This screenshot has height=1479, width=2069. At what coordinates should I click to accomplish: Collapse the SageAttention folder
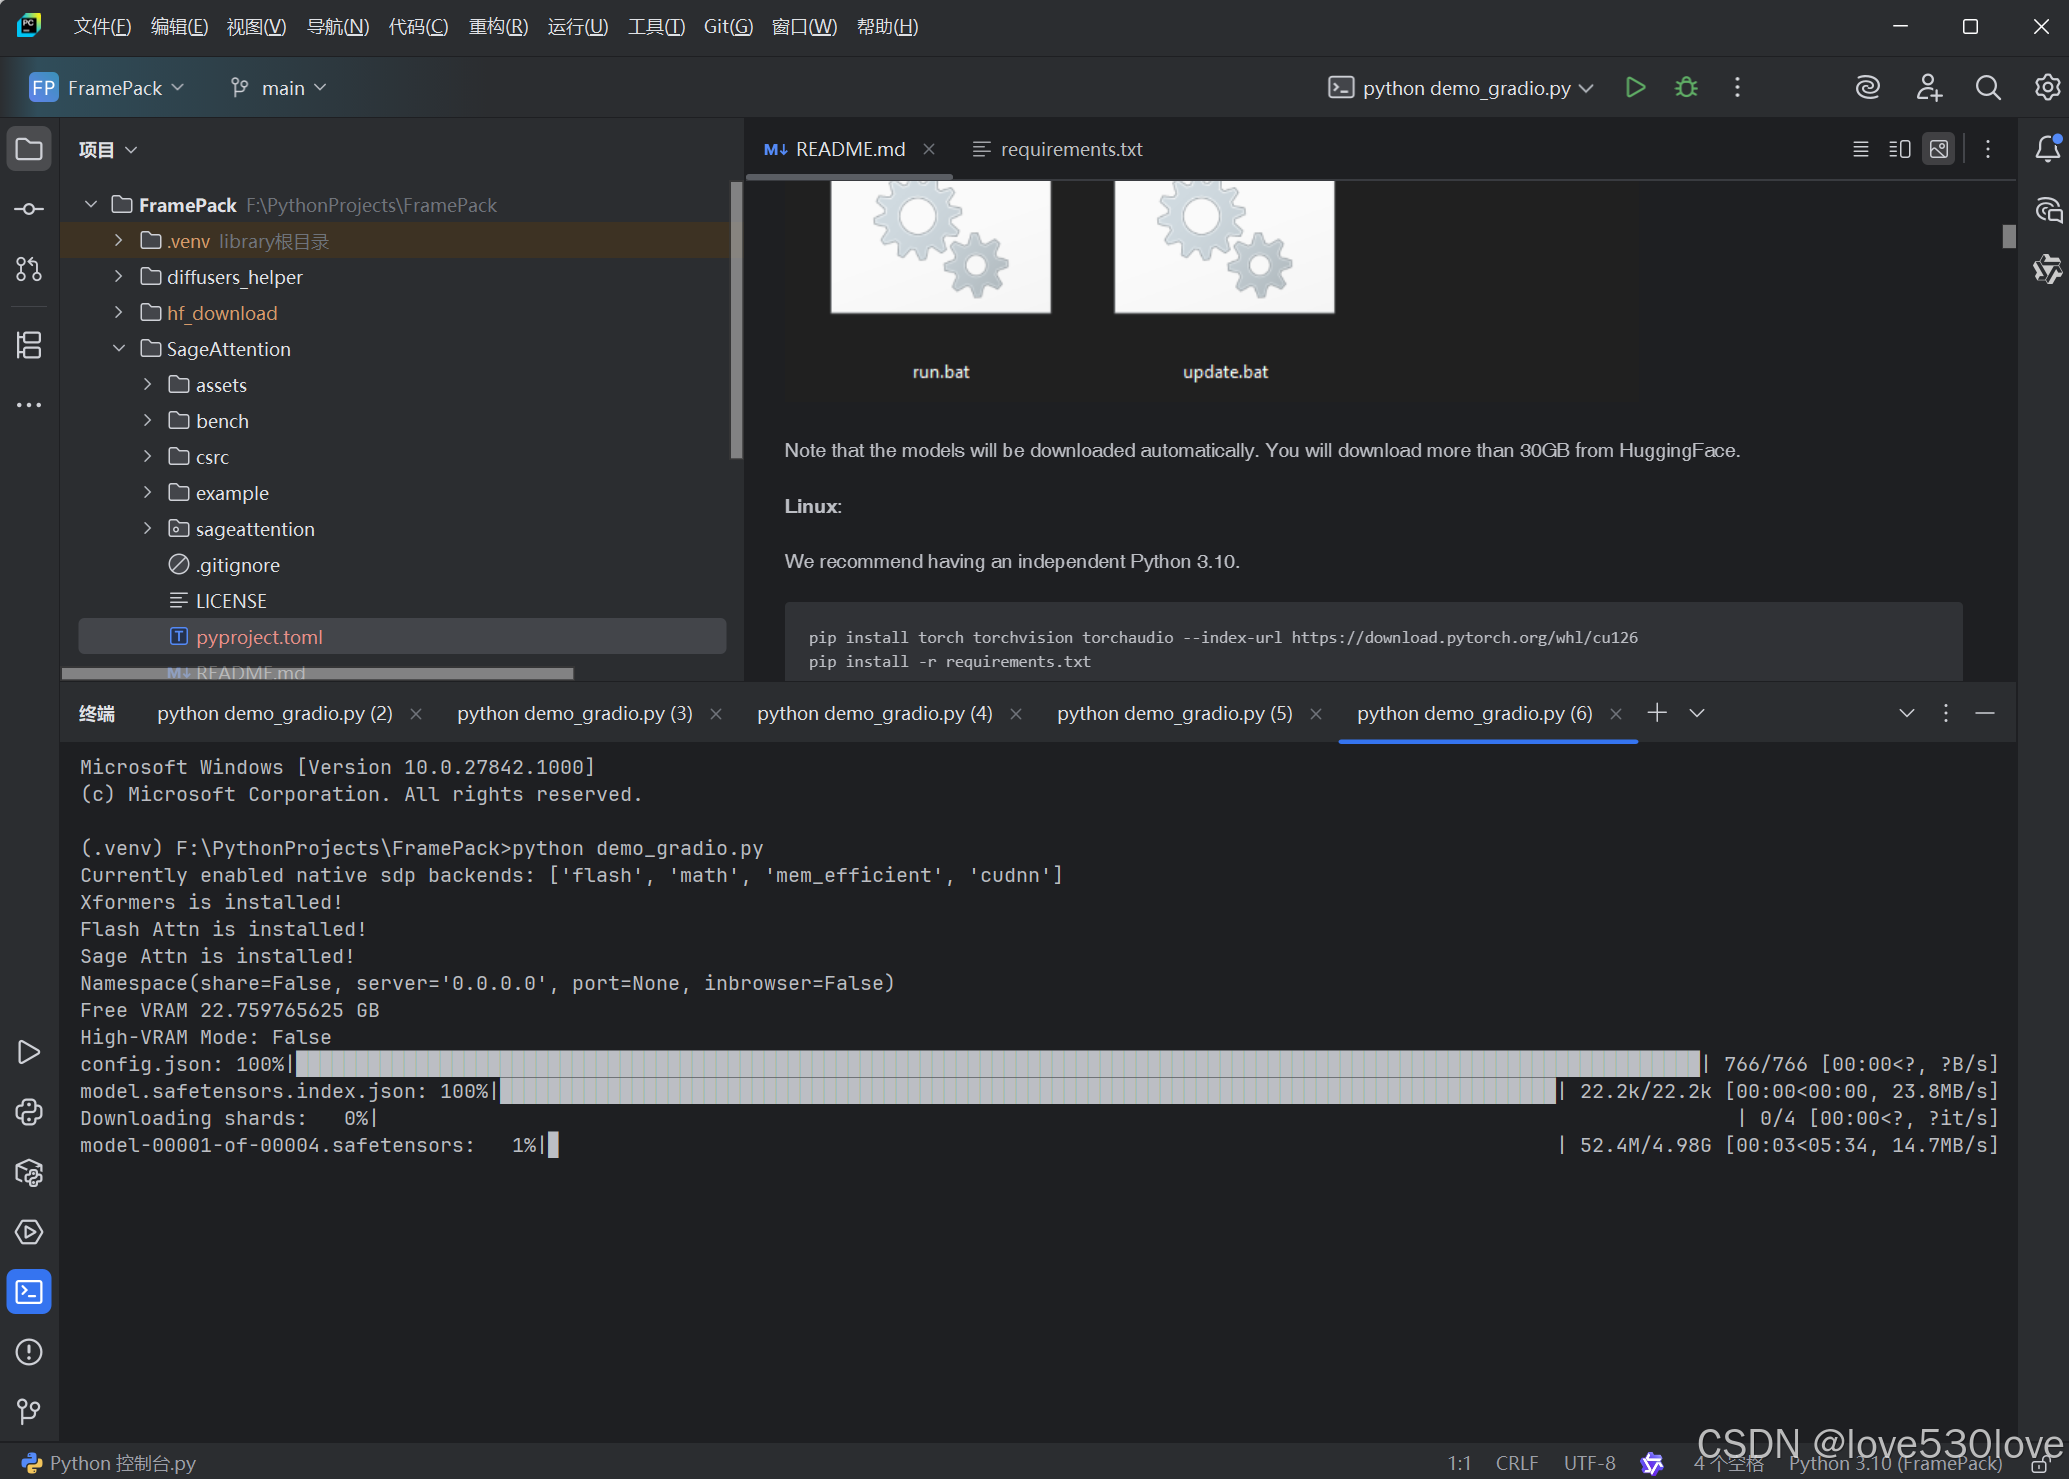[119, 349]
